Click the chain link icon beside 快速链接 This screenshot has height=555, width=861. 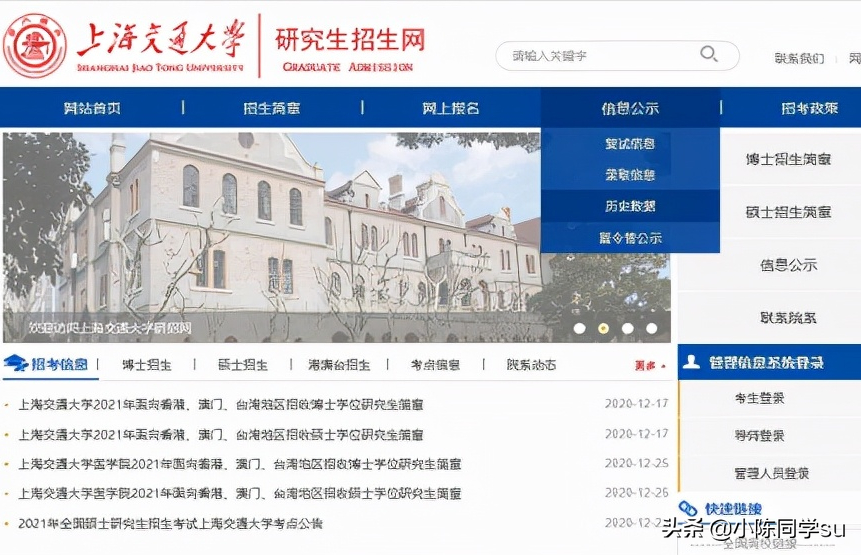pyautogui.click(x=688, y=508)
